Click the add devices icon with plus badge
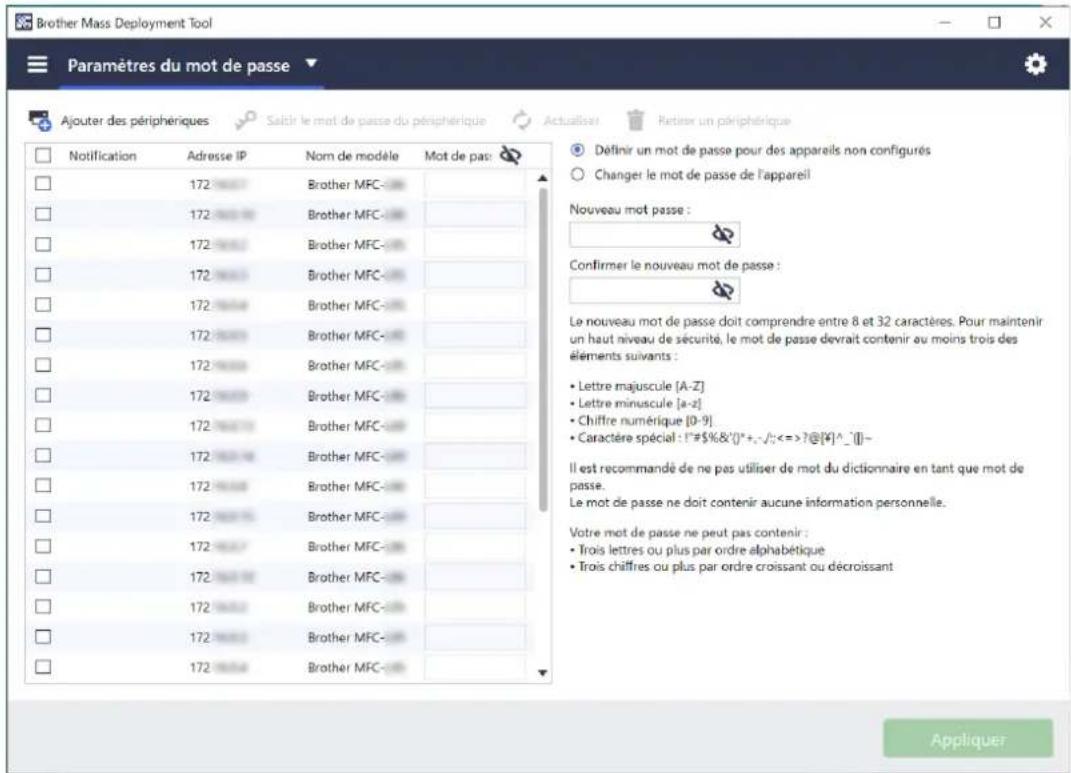The height and width of the screenshot is (773, 1071). tap(40, 120)
